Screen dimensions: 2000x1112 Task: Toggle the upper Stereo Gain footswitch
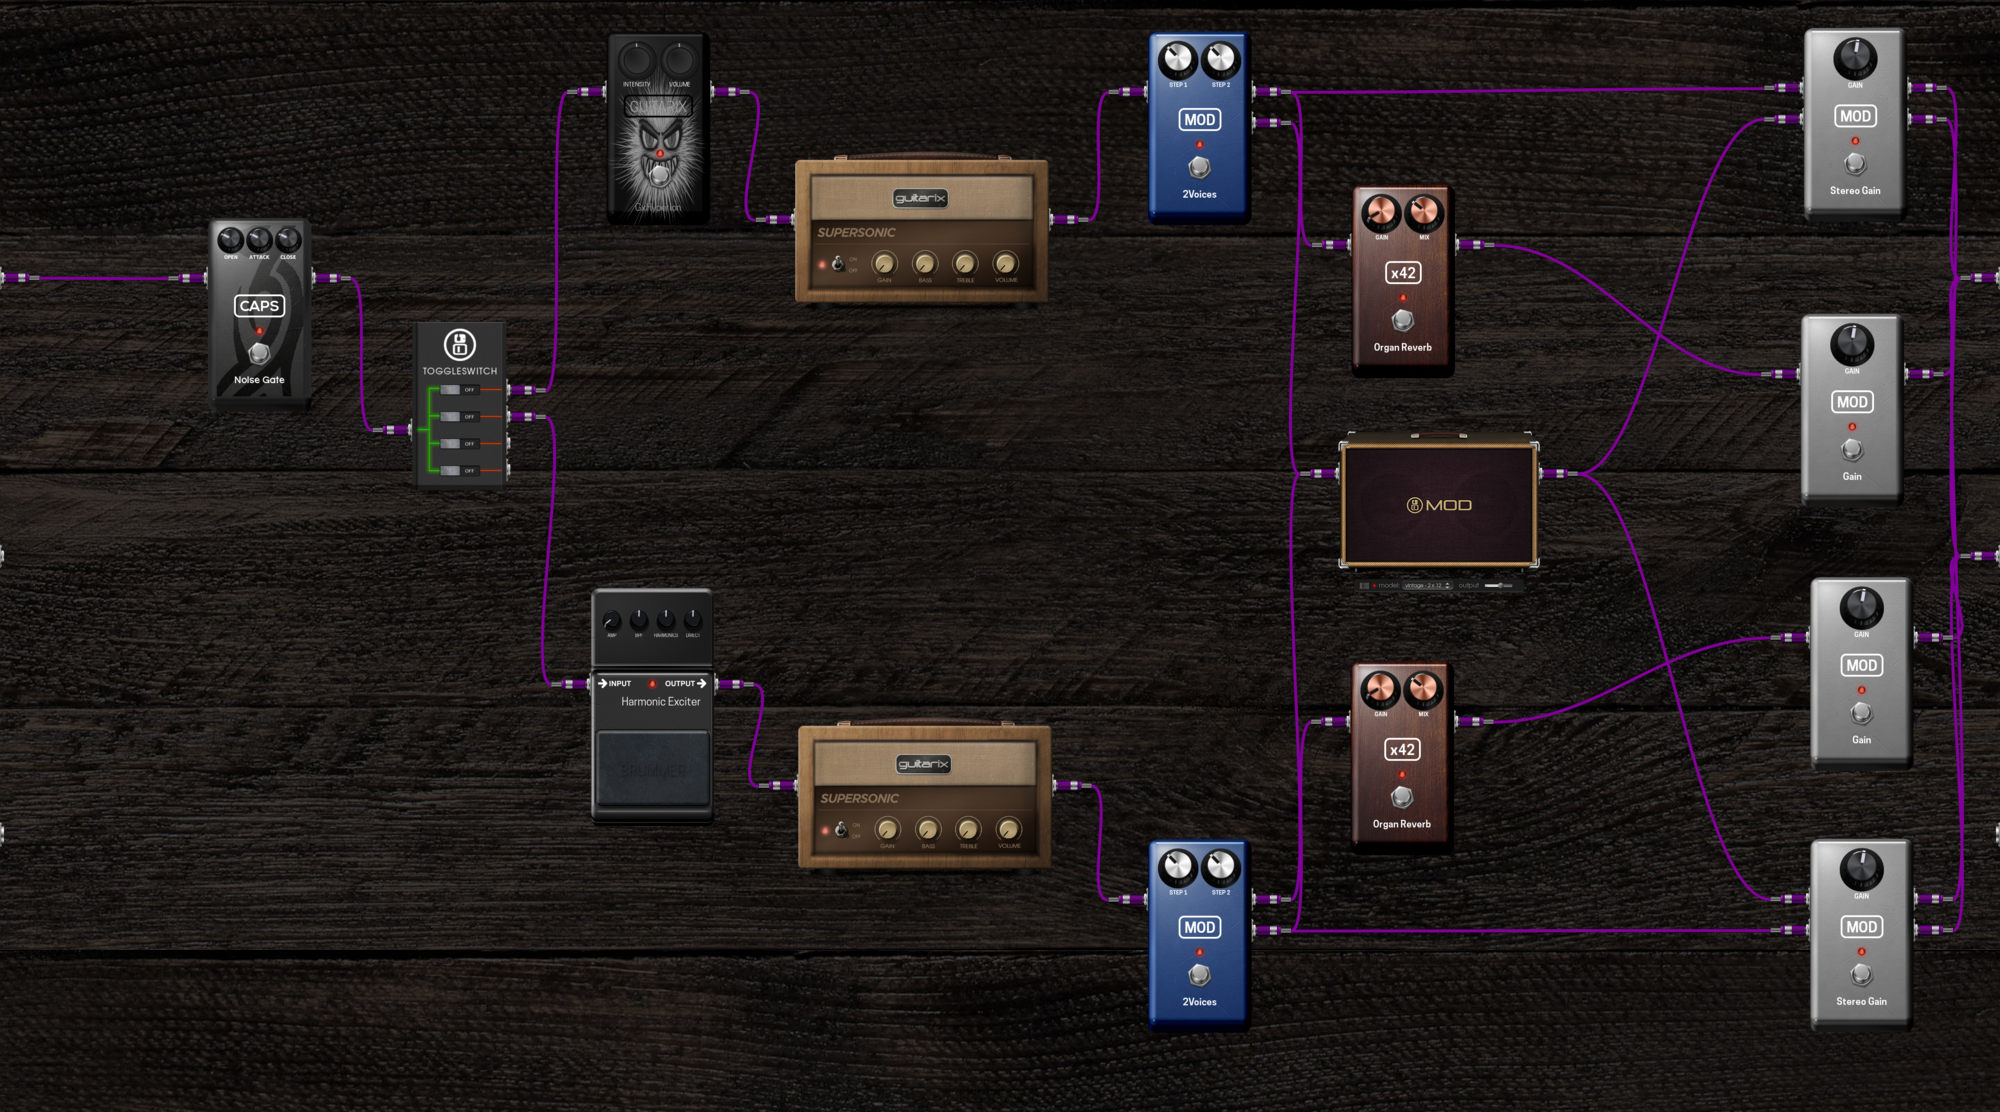click(x=1855, y=163)
